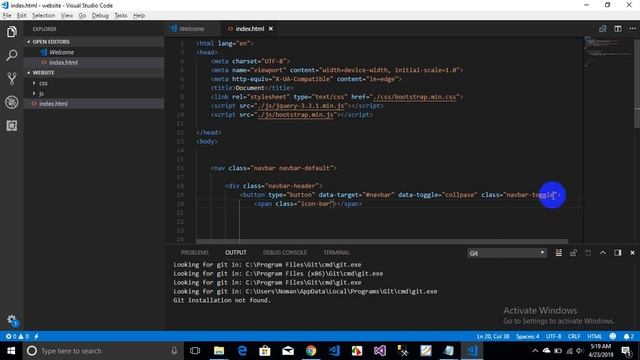The height and width of the screenshot is (360, 640).
Task: Open the Manage gear menu
Action: tap(12, 320)
